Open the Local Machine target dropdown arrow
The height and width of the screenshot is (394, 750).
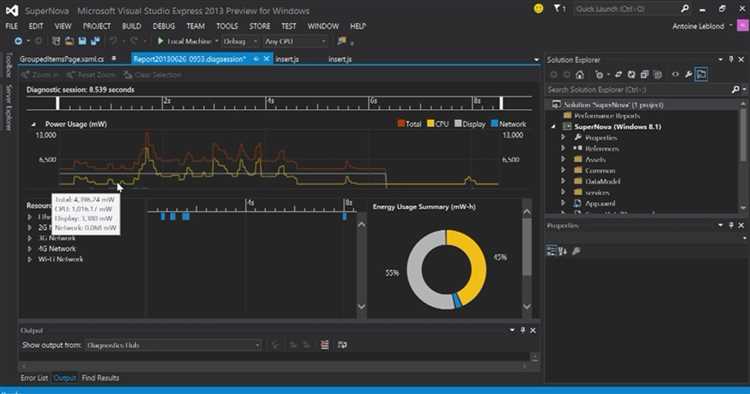(216, 42)
